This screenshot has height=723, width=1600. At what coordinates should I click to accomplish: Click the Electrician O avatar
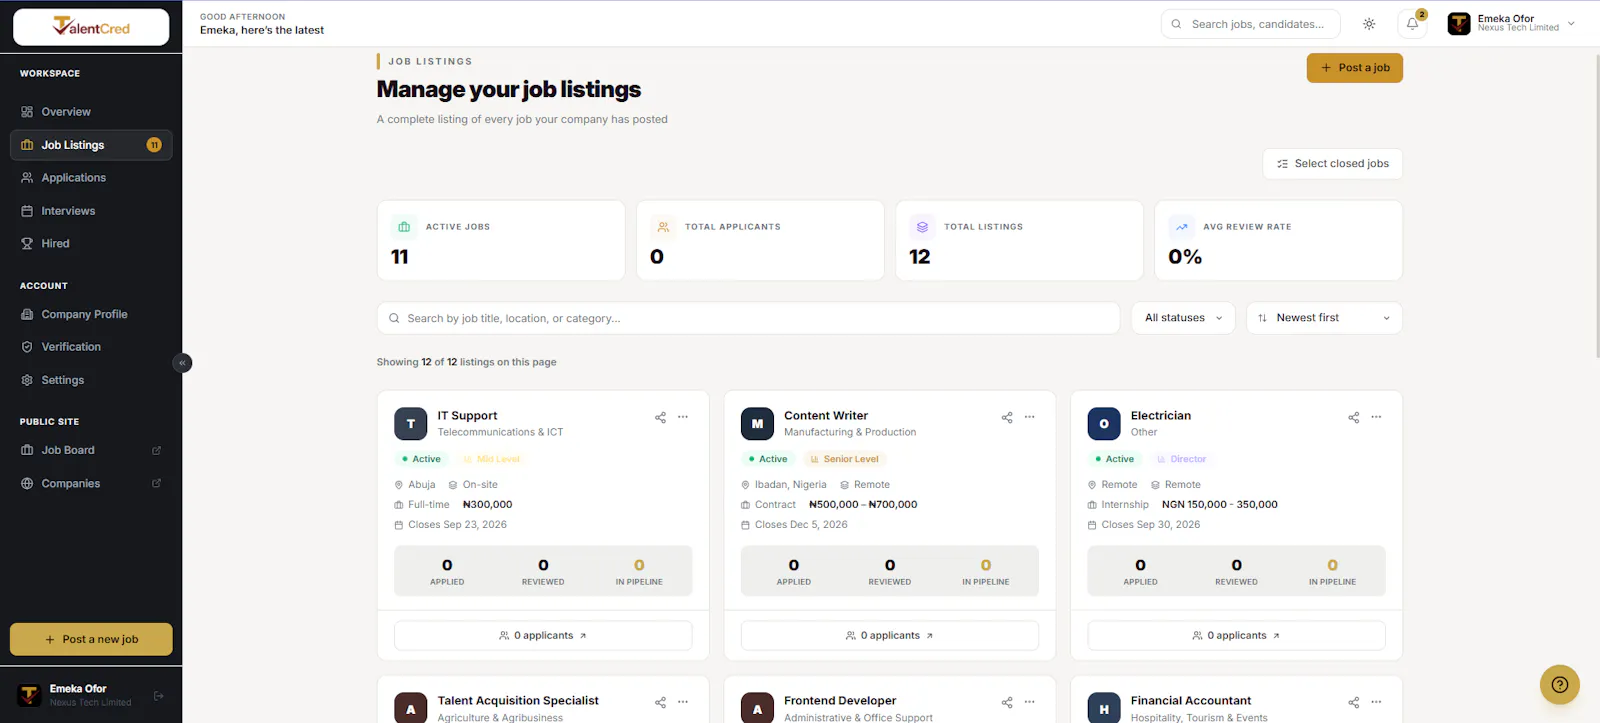pyautogui.click(x=1104, y=424)
